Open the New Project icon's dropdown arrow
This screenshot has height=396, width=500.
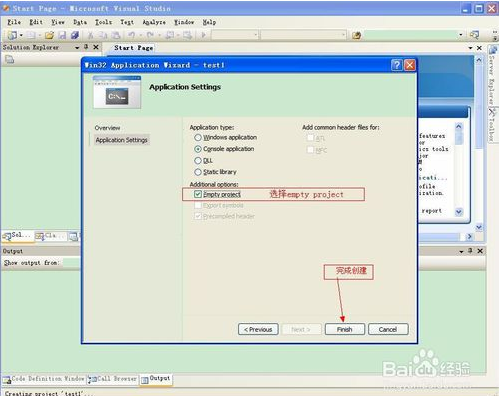[x=21, y=35]
